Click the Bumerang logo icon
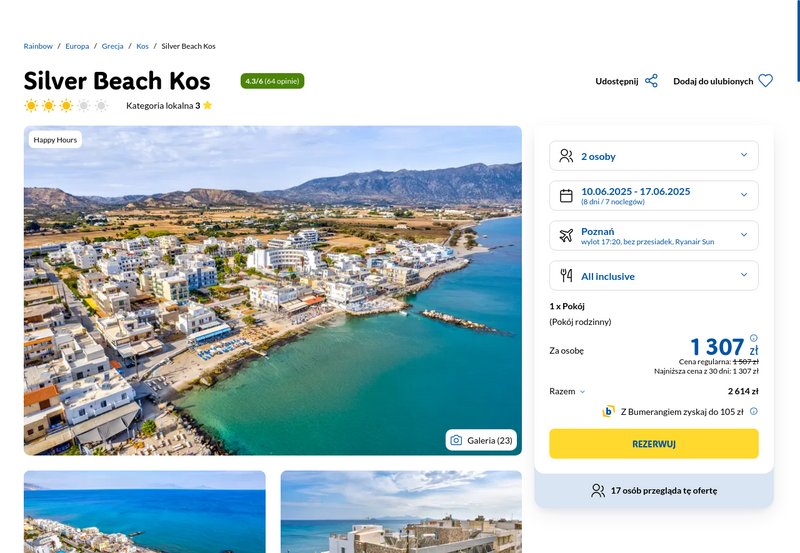The image size is (800, 553). (x=608, y=411)
